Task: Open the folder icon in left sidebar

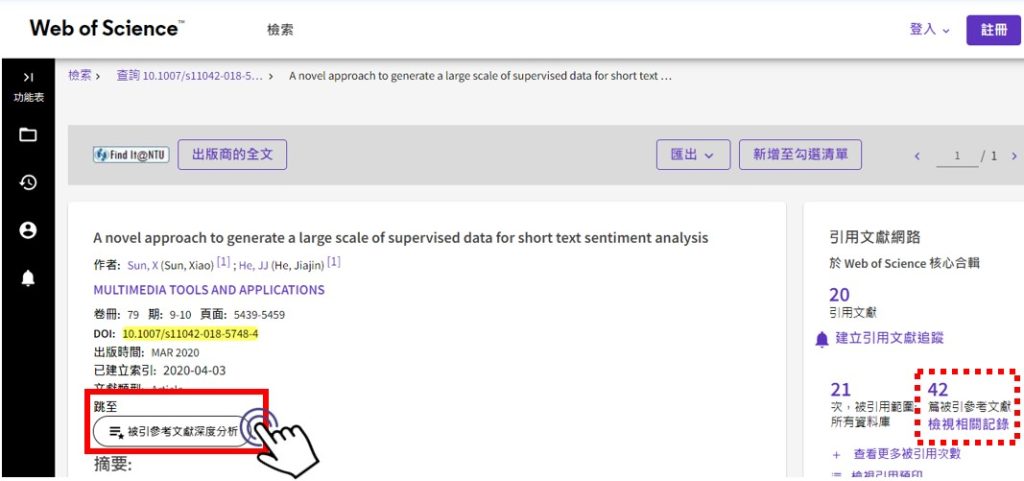Action: click(x=28, y=135)
